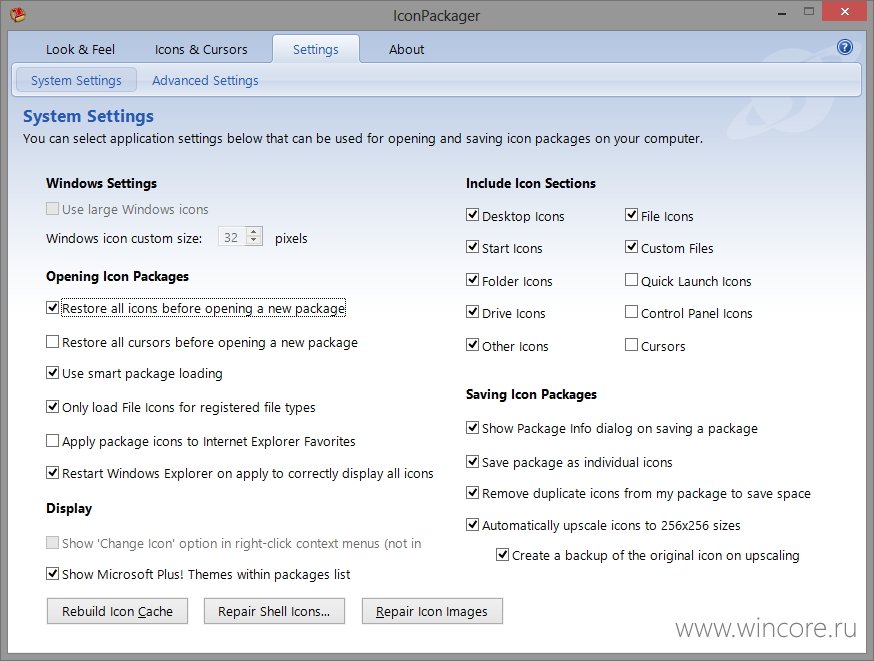The height and width of the screenshot is (661, 874).
Task: Toggle Save package as individual icons
Action: [472, 461]
